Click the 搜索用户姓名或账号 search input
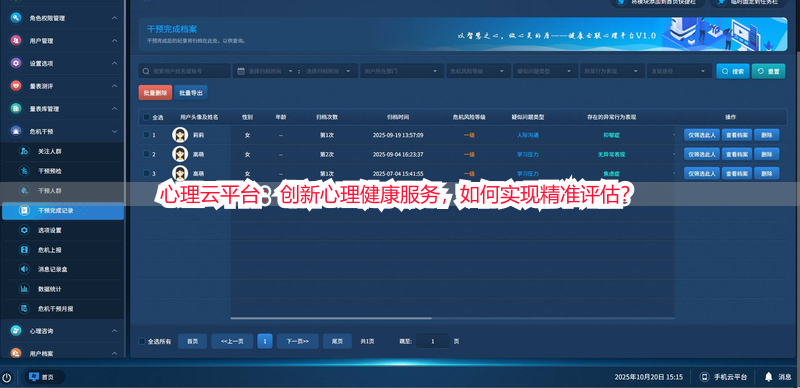Screen dimensions: 800x388 coord(185,71)
